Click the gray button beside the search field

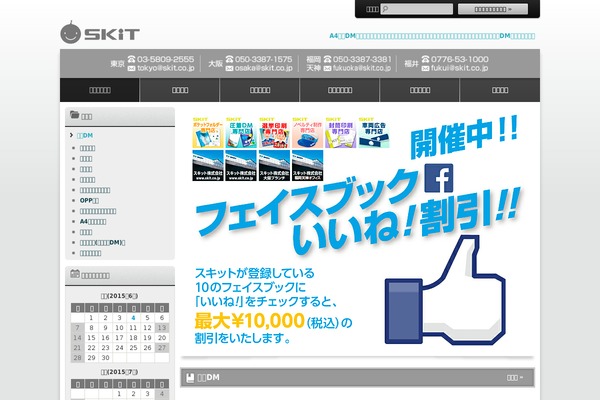point(493,9)
